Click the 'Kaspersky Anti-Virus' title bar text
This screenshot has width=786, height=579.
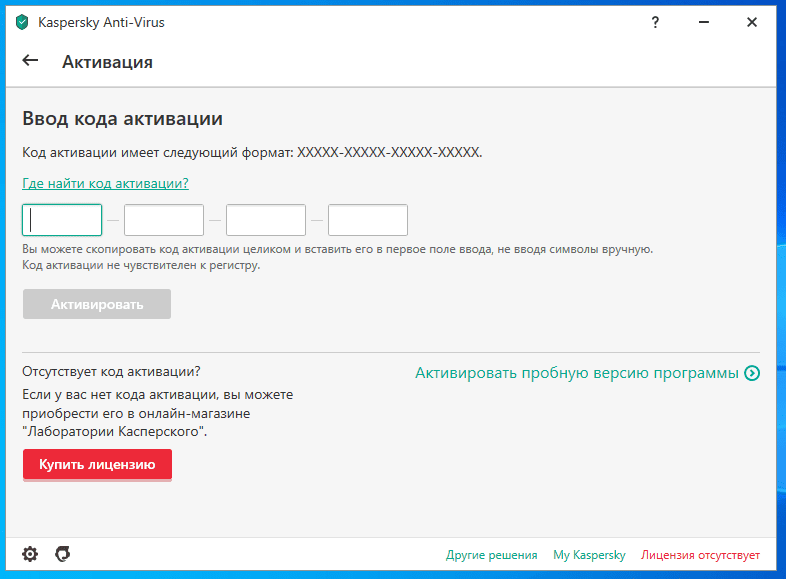pyautogui.click(x=101, y=22)
